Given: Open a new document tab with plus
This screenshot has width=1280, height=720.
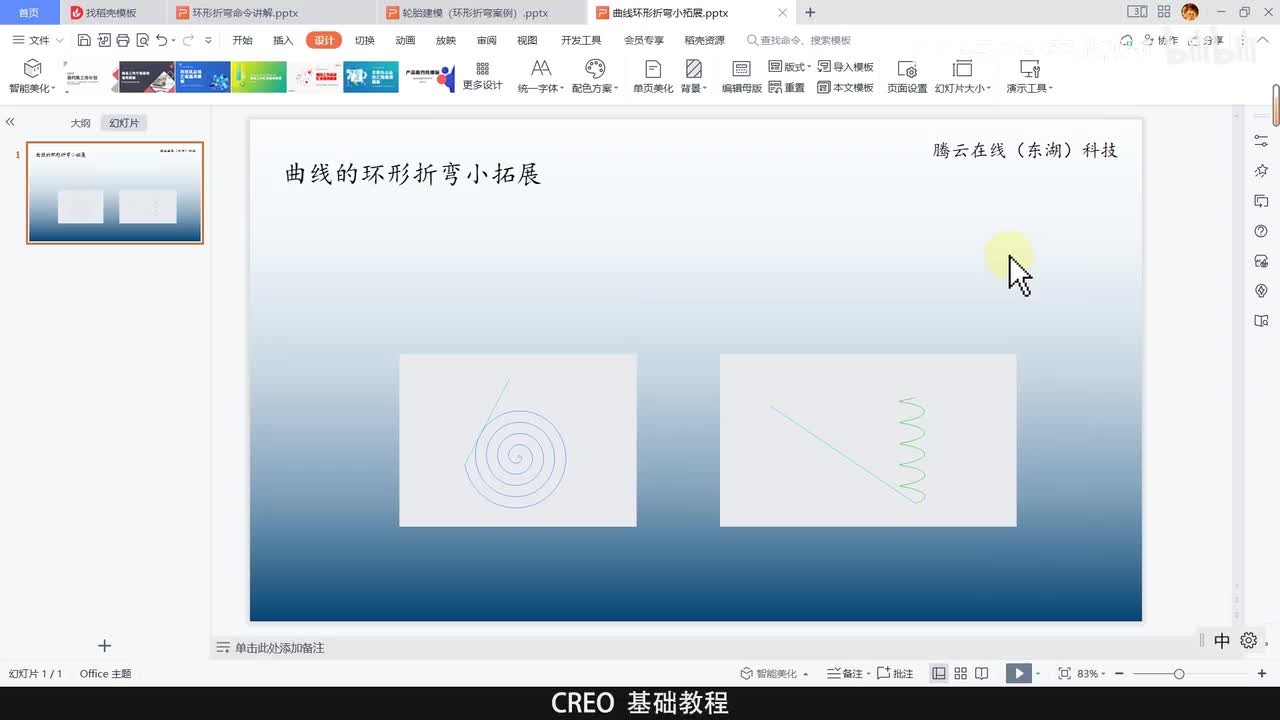Looking at the screenshot, I should pos(810,13).
